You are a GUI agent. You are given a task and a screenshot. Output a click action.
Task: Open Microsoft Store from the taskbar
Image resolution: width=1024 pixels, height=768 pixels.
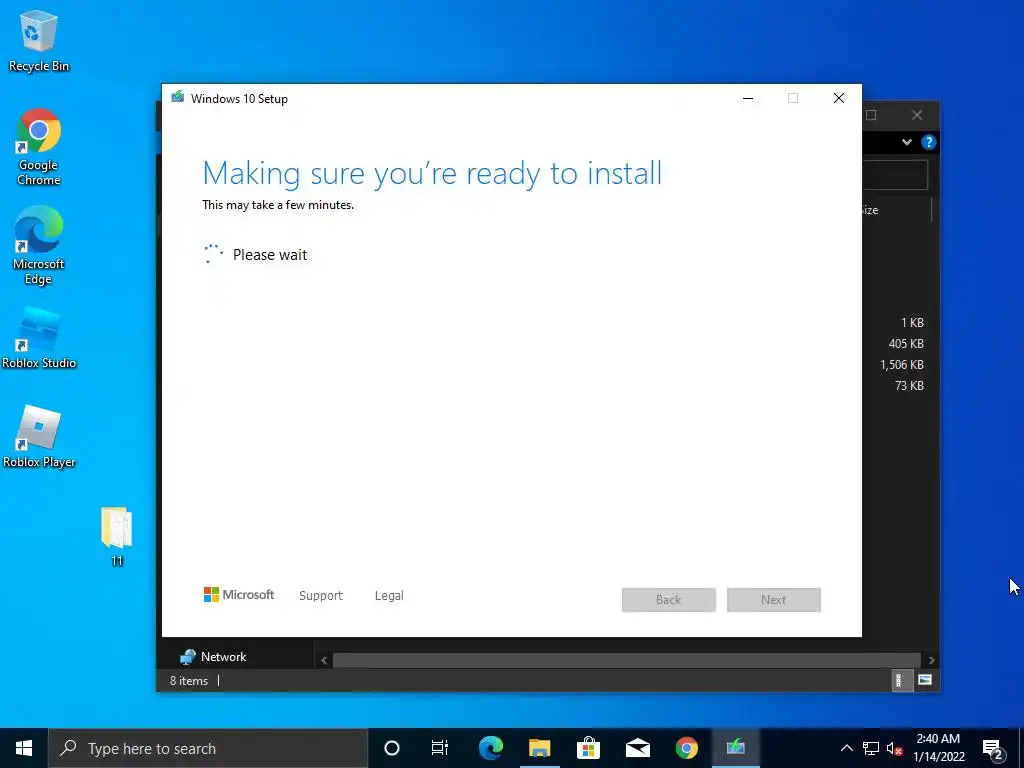[x=588, y=748]
